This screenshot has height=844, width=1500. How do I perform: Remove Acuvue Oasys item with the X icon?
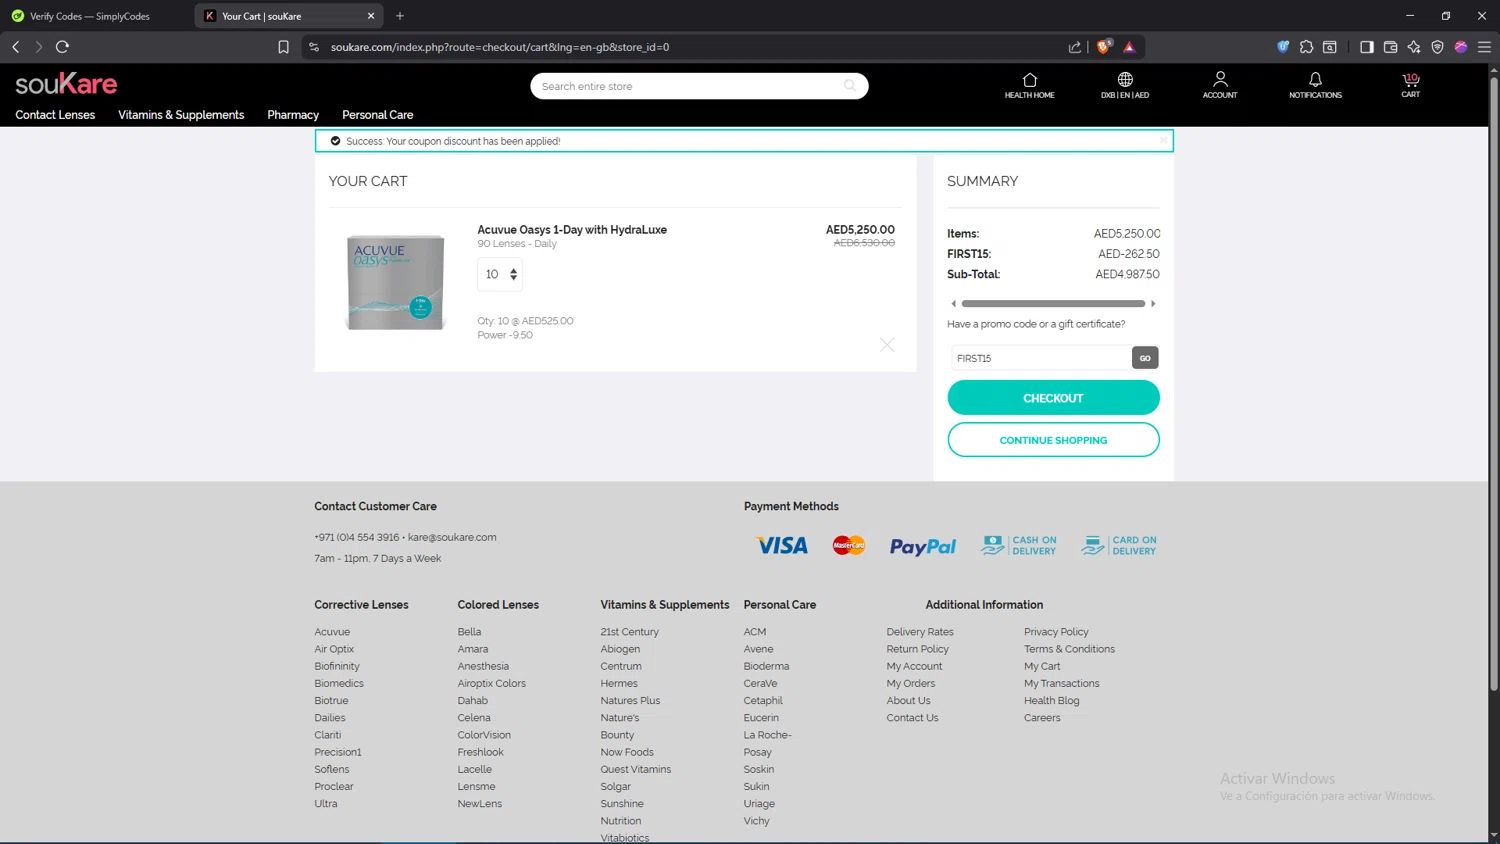tap(887, 345)
